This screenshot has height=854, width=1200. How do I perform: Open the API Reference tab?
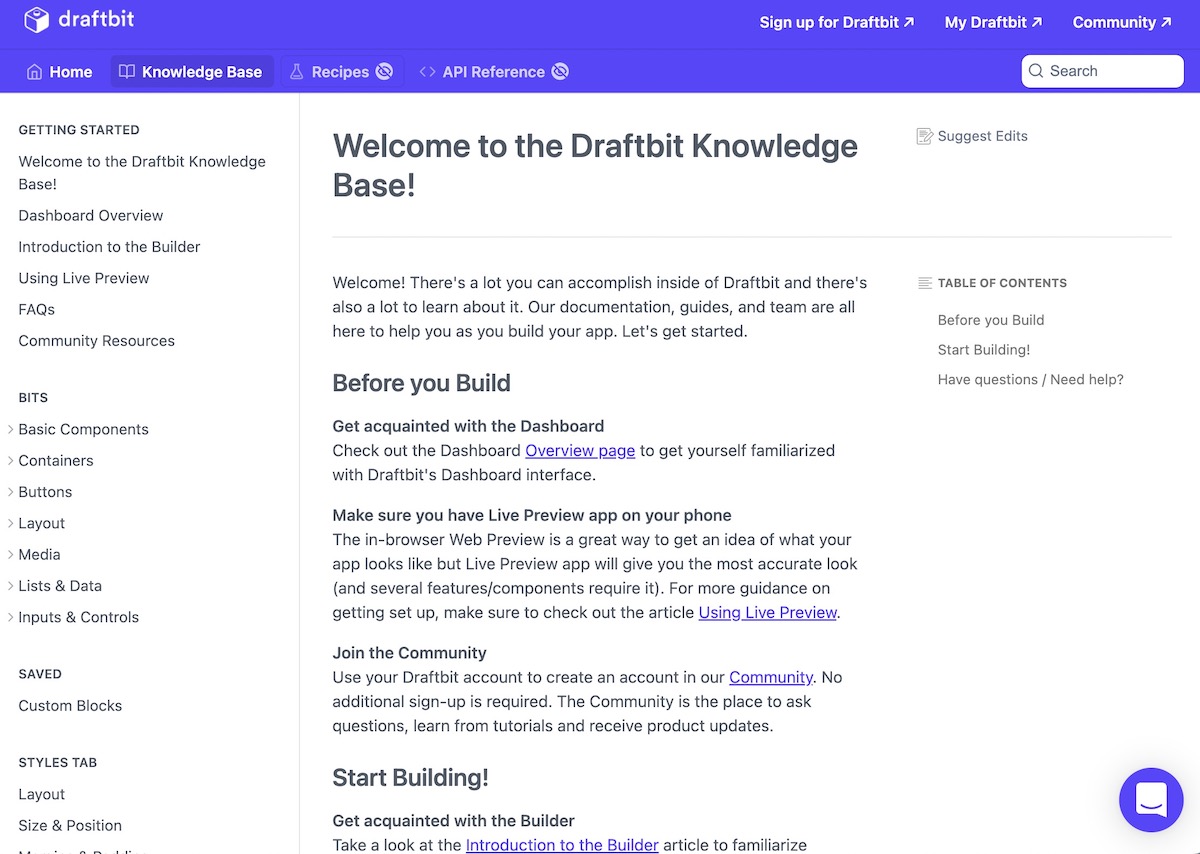point(494,72)
